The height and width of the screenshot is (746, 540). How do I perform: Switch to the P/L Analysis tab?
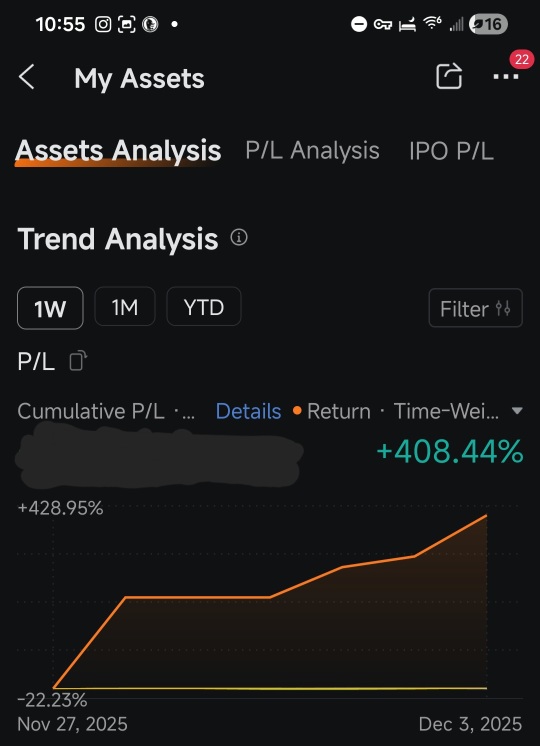313,151
